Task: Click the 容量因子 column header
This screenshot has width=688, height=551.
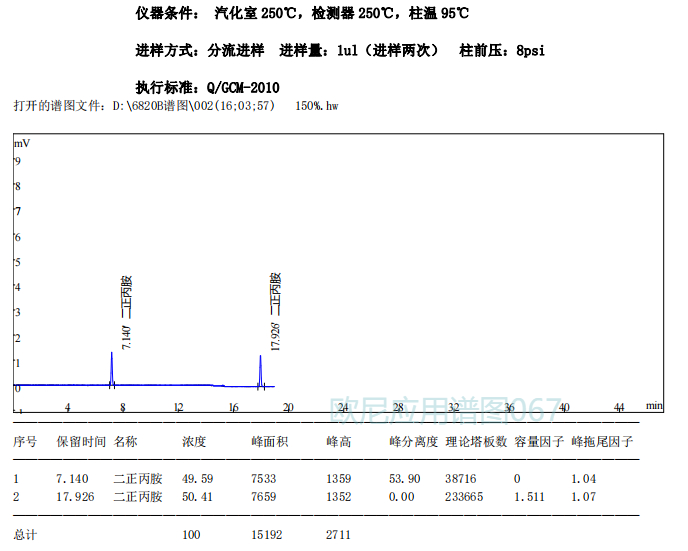Action: [538, 441]
